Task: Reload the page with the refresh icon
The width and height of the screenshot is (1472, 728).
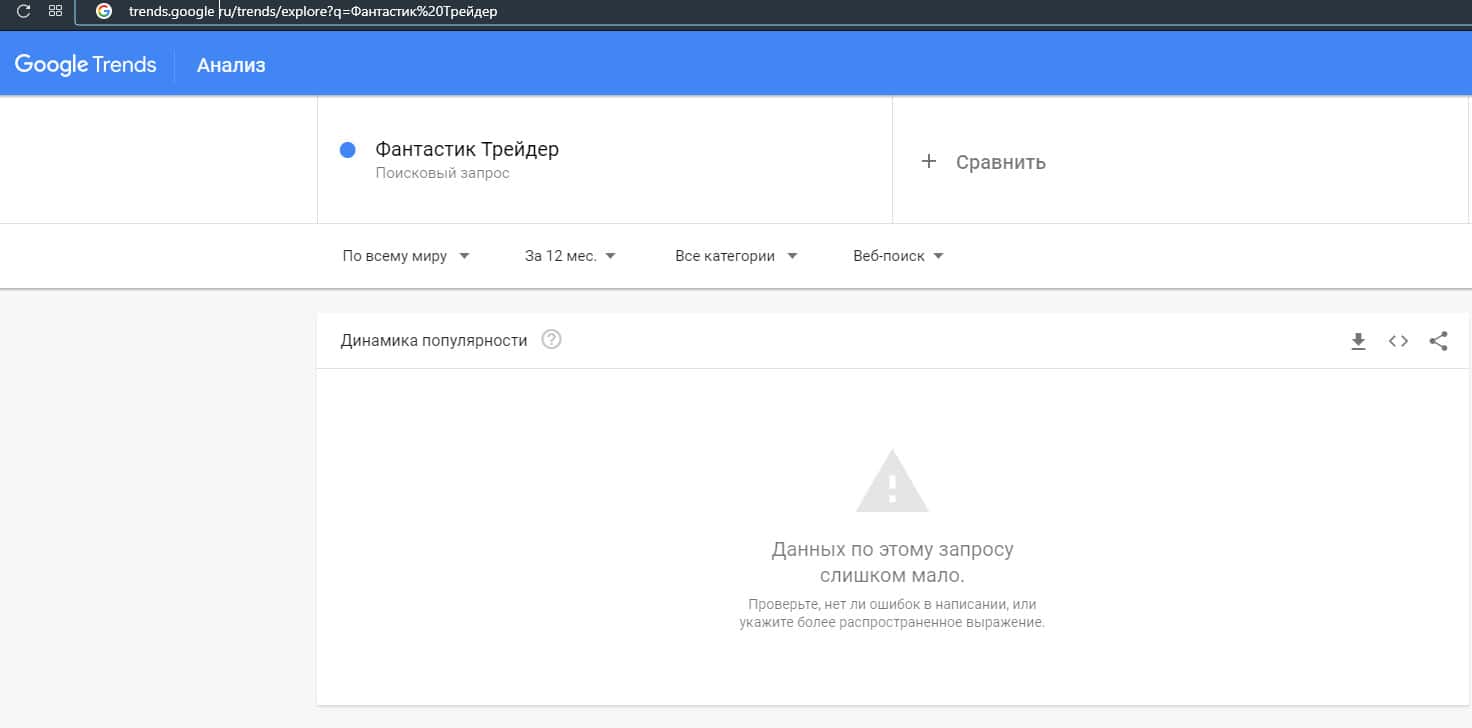Action: tap(23, 11)
